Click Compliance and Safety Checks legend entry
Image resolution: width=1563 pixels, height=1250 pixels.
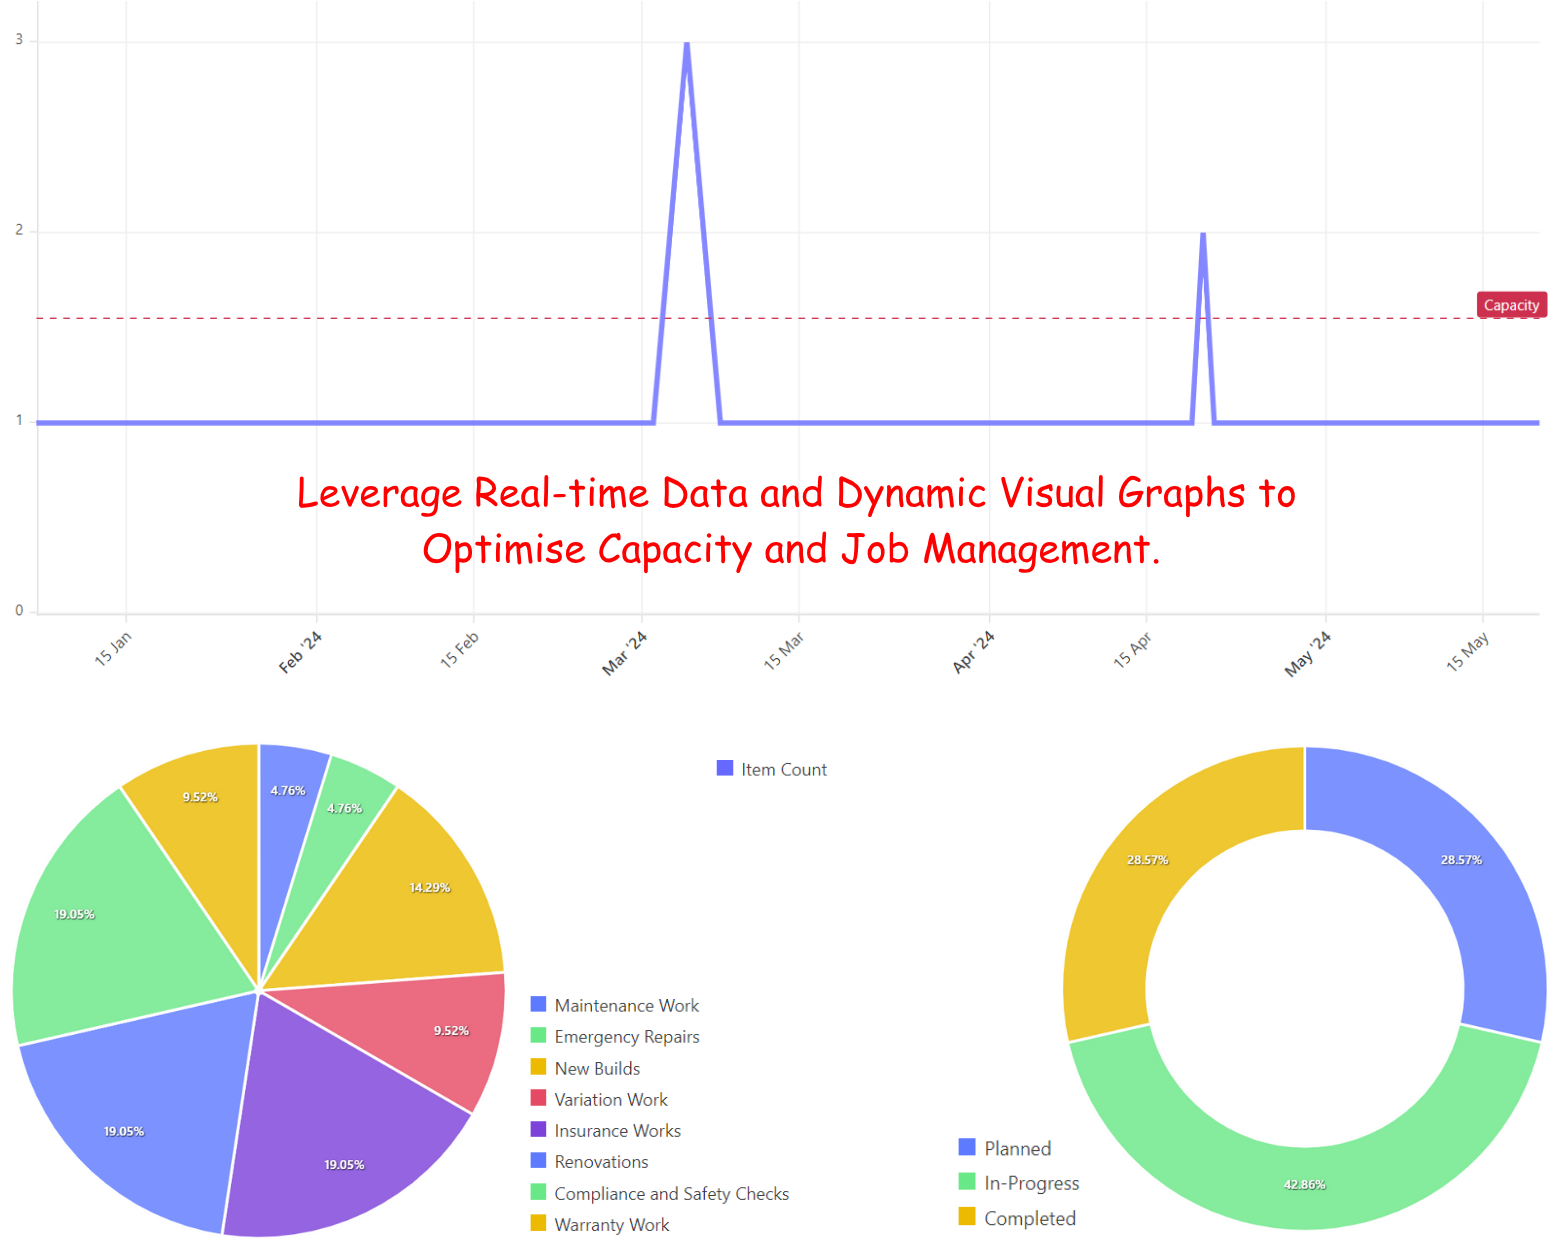tap(671, 1193)
